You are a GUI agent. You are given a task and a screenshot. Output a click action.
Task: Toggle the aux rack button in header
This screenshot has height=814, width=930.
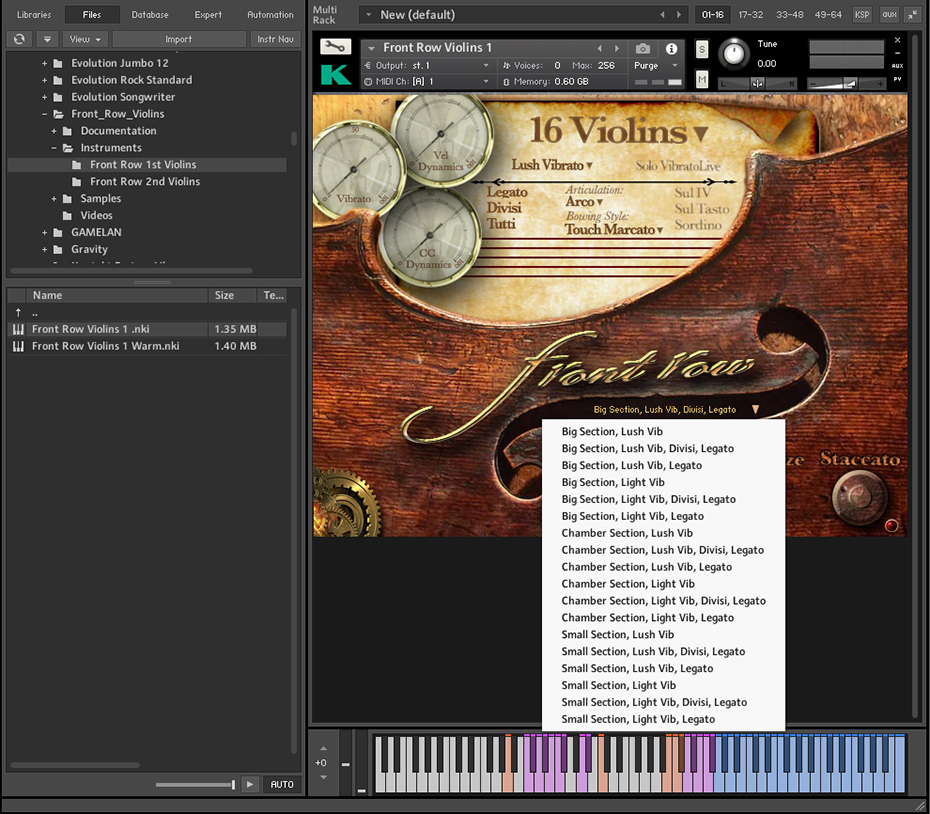(x=889, y=15)
